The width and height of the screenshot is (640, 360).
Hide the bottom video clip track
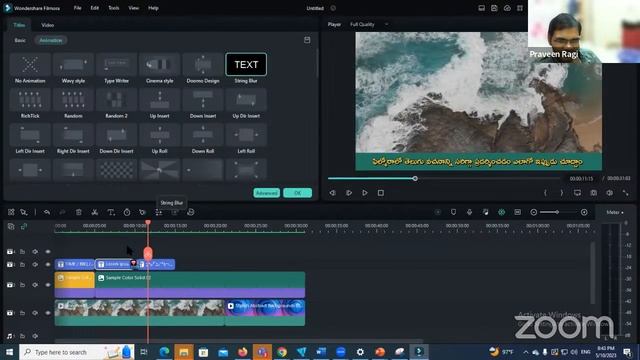point(48,313)
